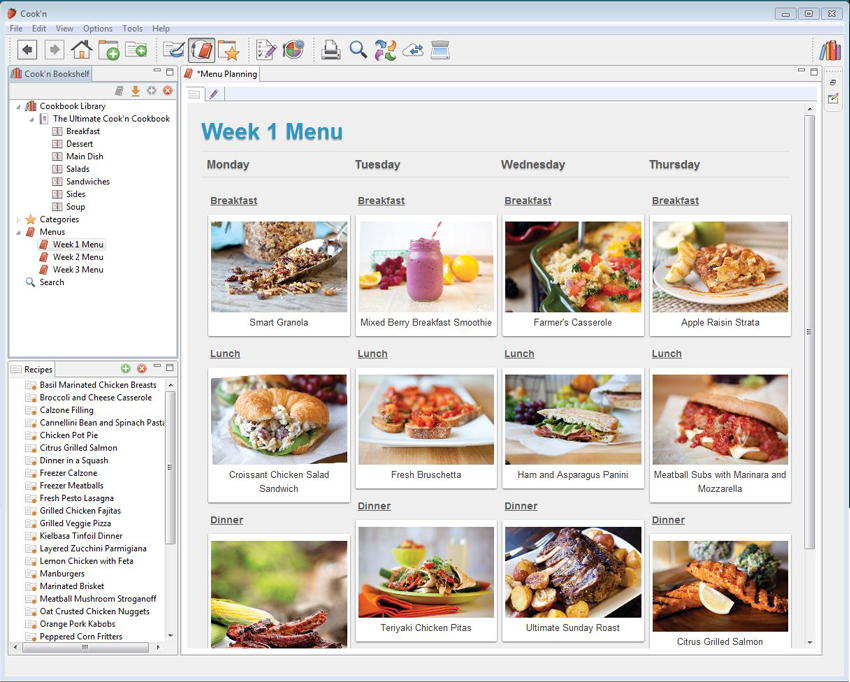Click the Print icon in toolbar
This screenshot has width=850, height=682.
tap(330, 50)
